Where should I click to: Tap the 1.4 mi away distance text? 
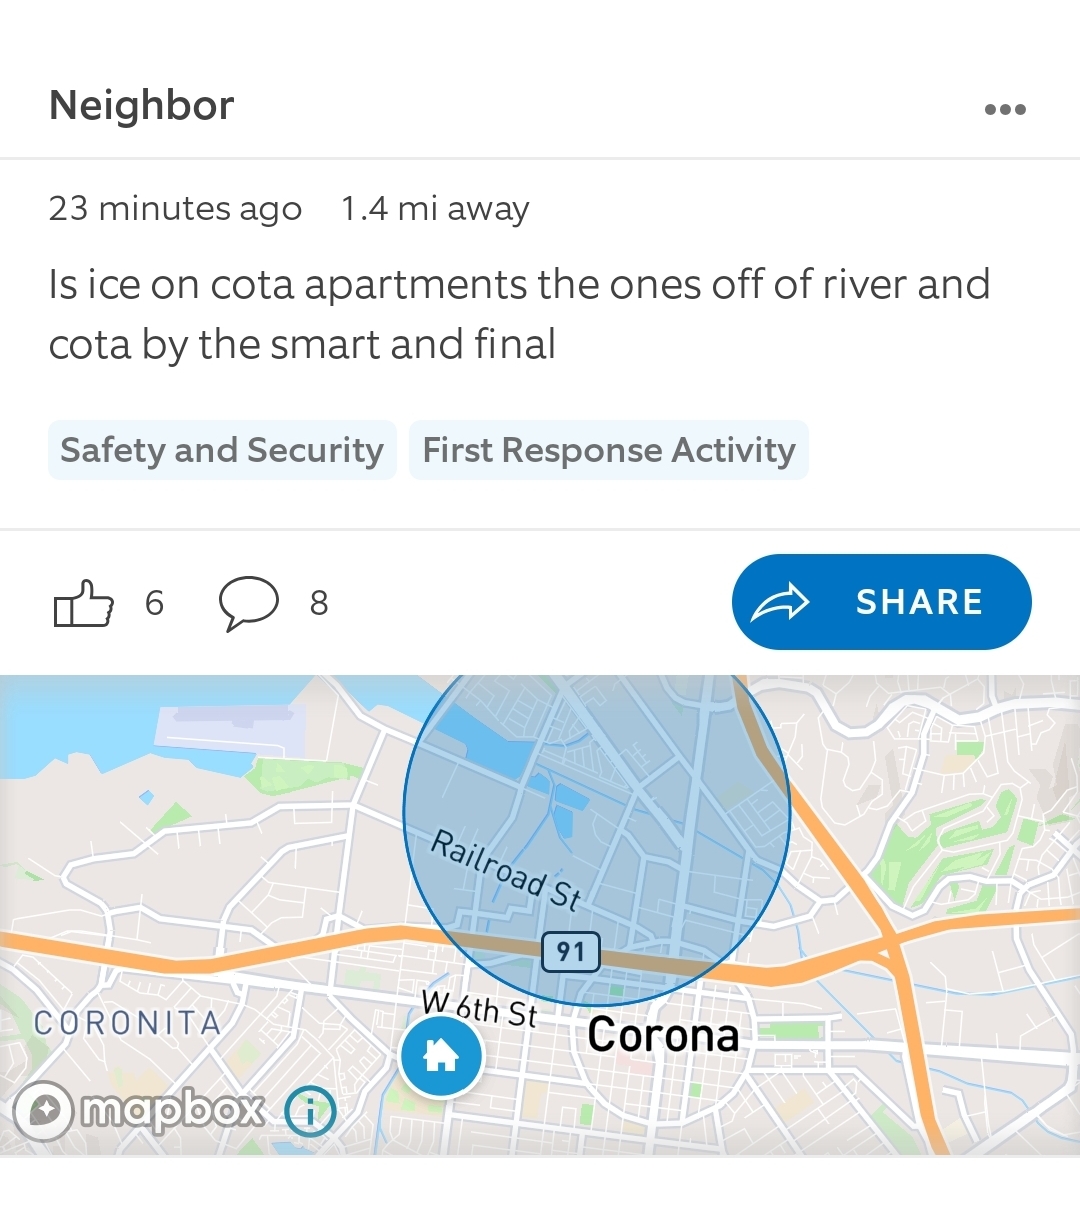434,208
